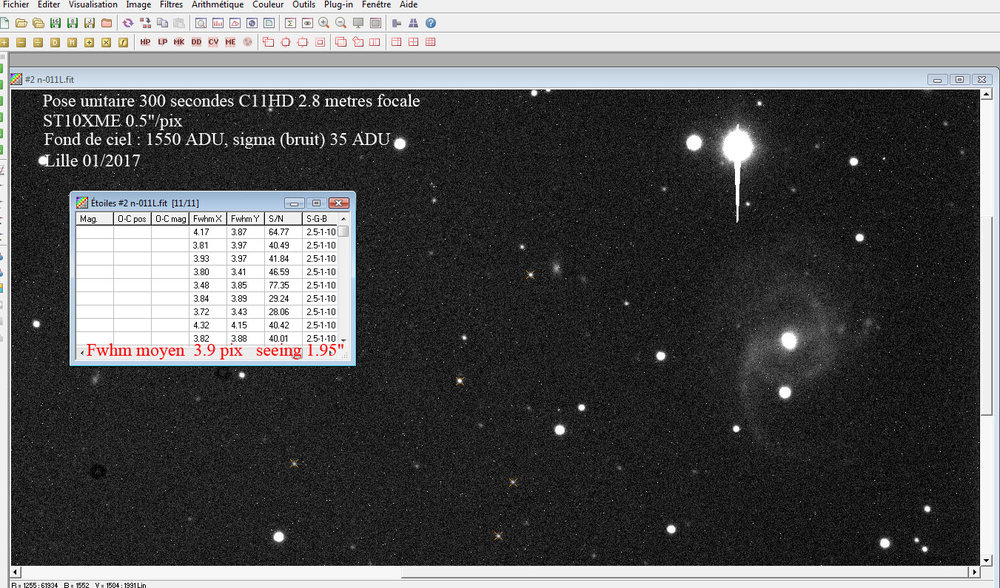Click the #2 n-011L.fit window title
This screenshot has height=588, width=1000.
point(50,80)
